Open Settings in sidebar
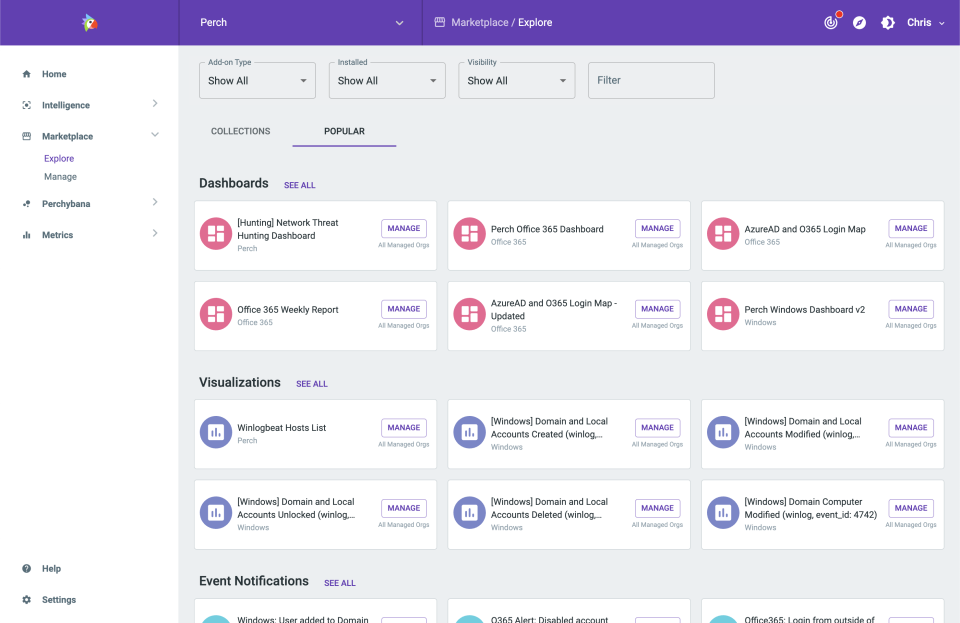 [59, 600]
